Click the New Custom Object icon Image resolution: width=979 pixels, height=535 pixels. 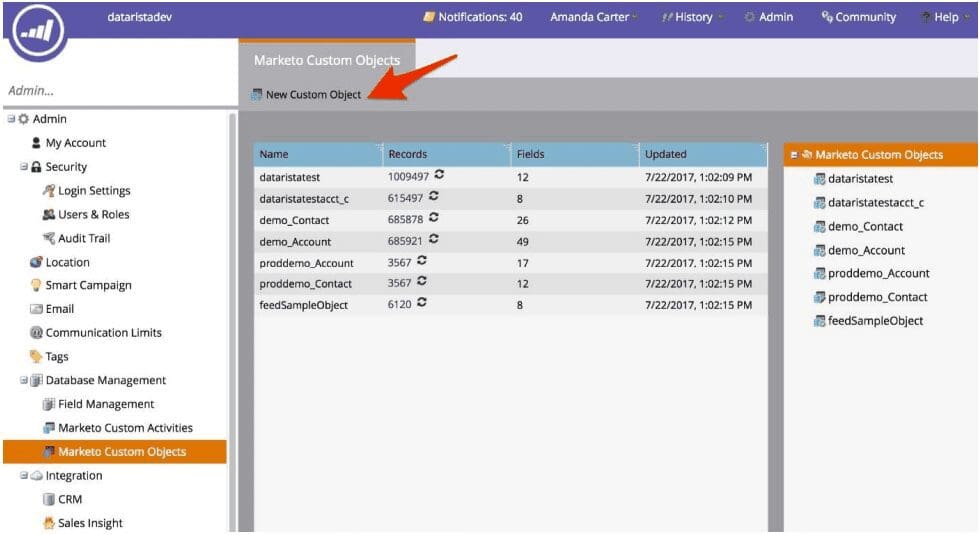pos(257,94)
